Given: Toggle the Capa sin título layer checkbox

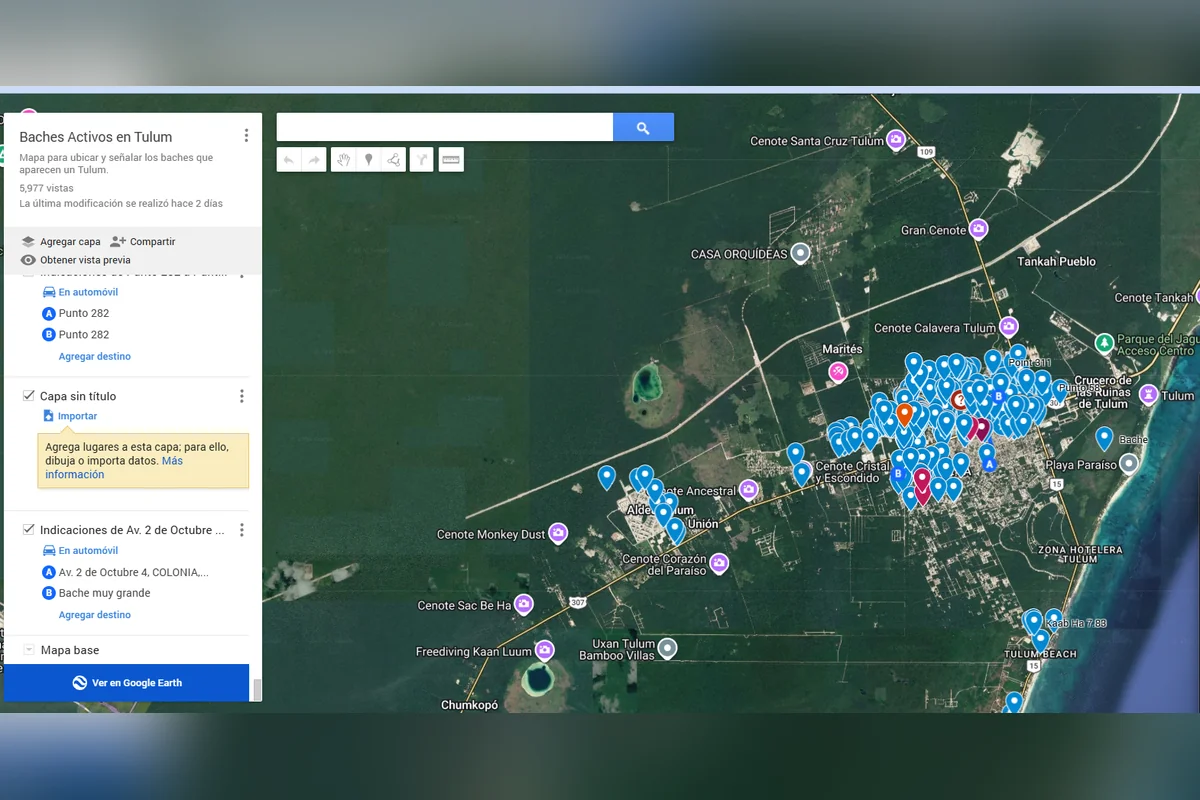Looking at the screenshot, I should click(x=29, y=396).
